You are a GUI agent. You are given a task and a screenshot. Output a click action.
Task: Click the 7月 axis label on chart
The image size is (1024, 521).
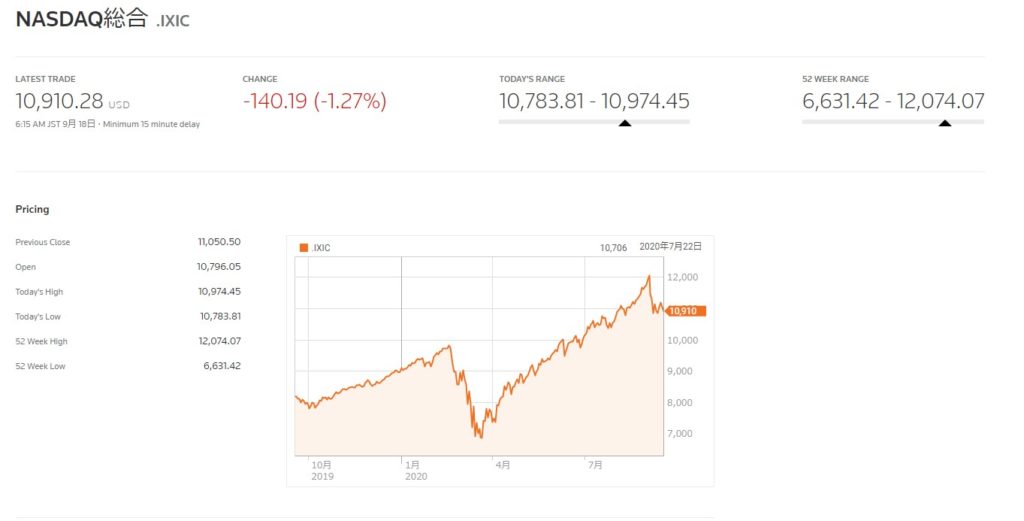(595, 465)
